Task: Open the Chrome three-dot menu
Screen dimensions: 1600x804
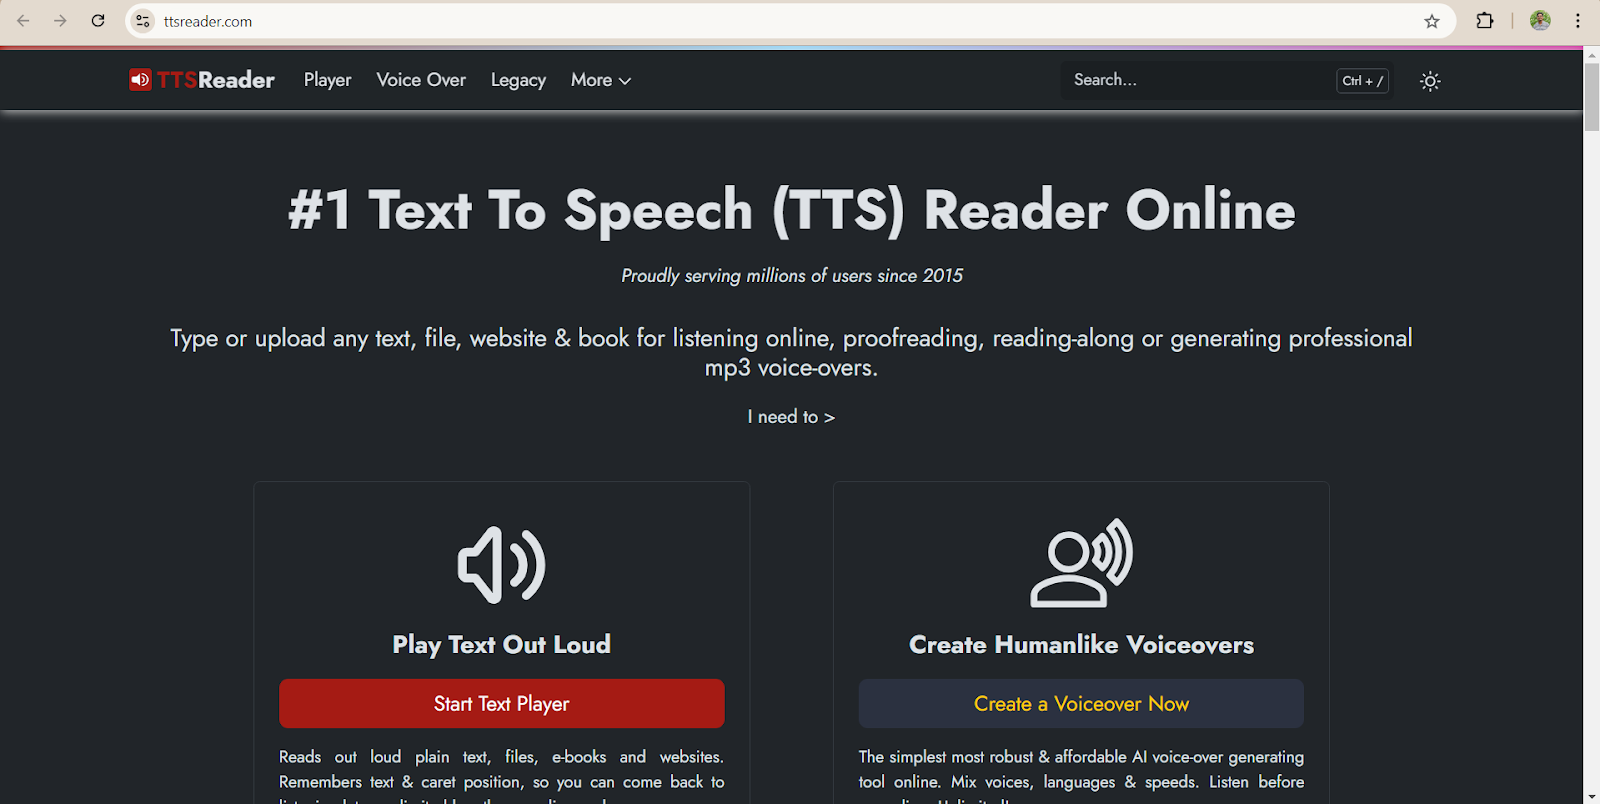Action: point(1578,21)
